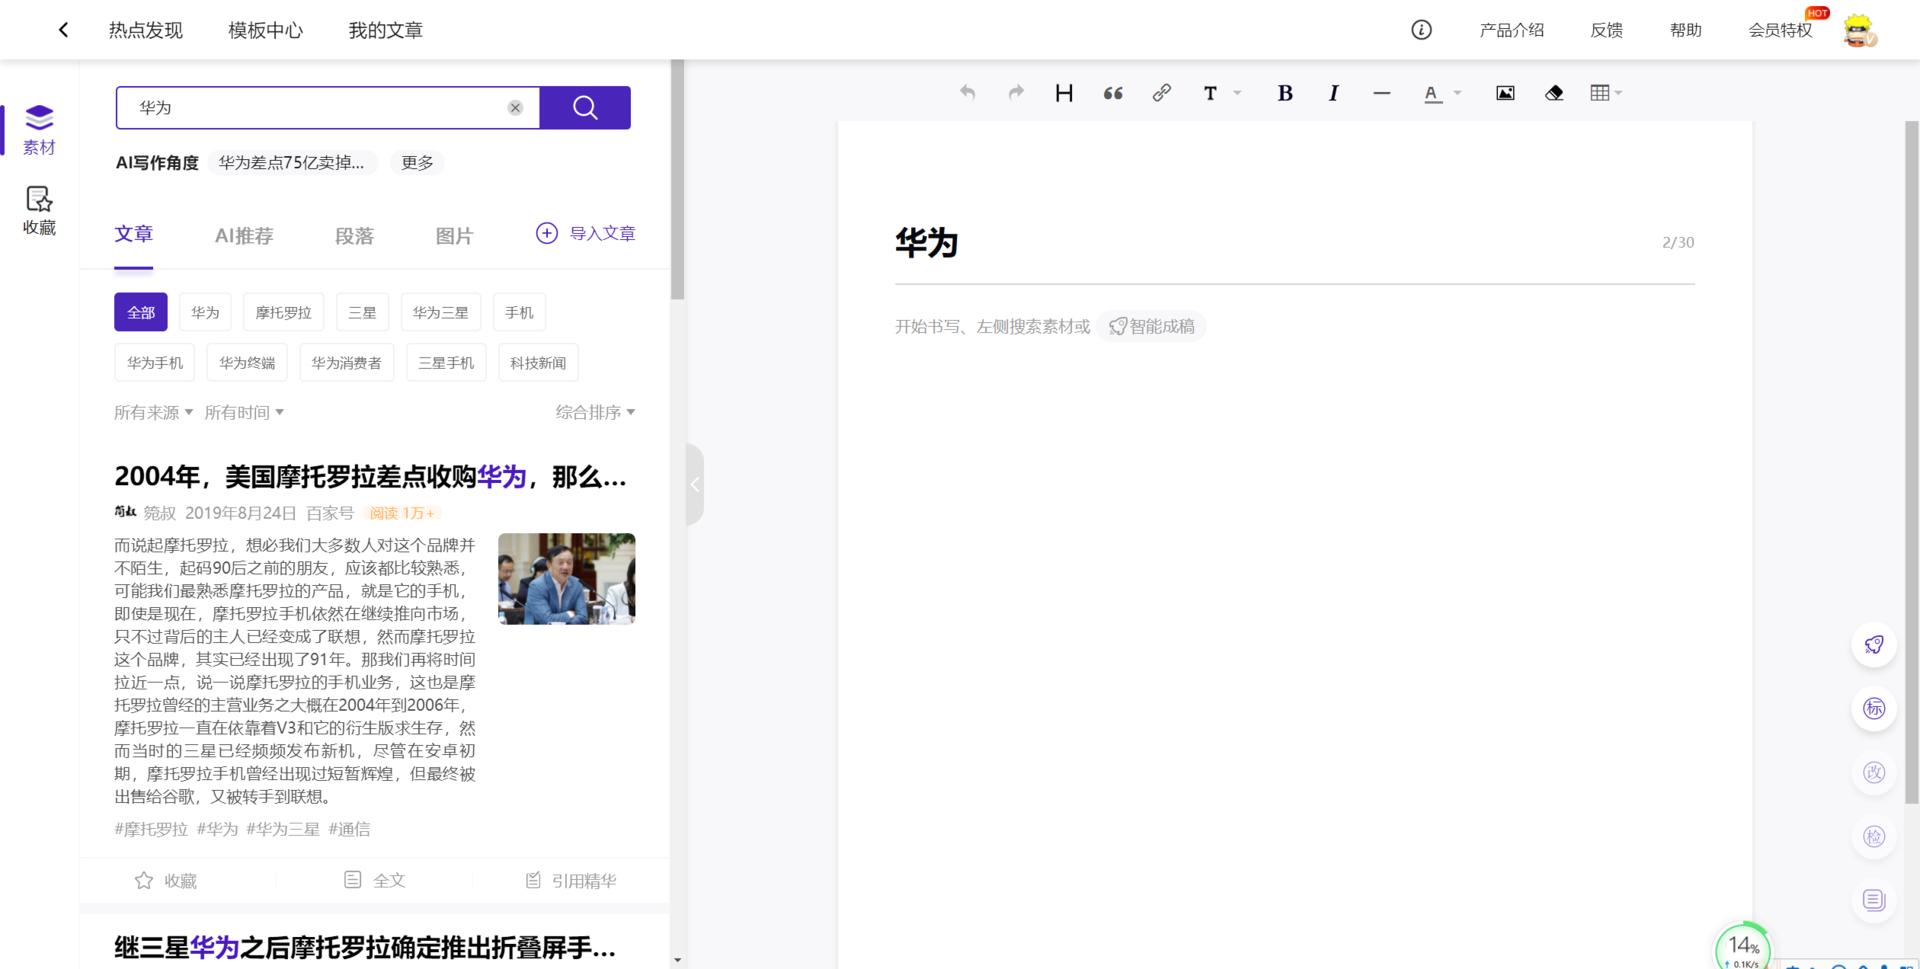Screen dimensions: 1920x969
Task: Click 引用精华 under the Motorola article
Action: (571, 880)
